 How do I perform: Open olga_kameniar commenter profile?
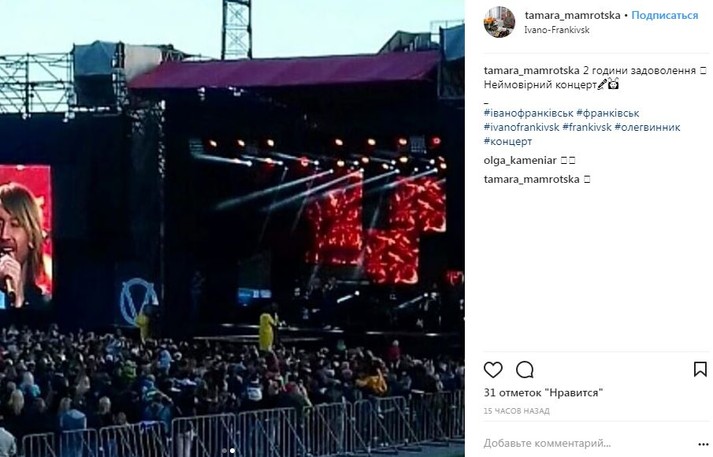click(x=520, y=161)
